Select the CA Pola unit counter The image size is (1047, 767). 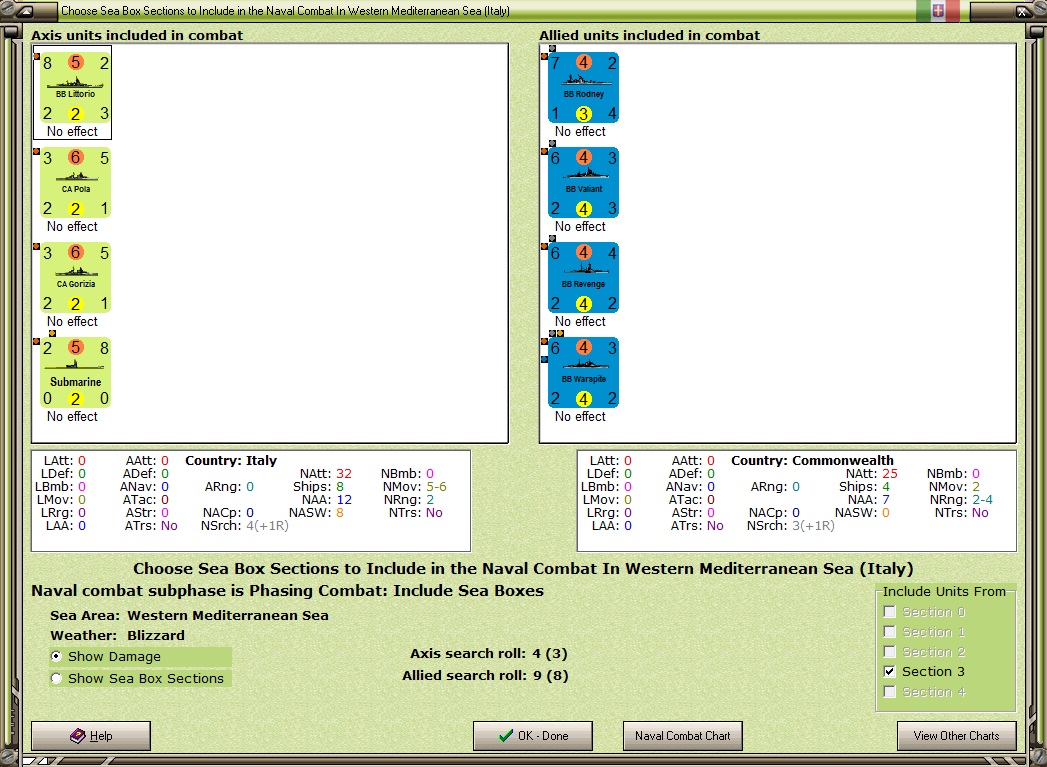[75, 183]
